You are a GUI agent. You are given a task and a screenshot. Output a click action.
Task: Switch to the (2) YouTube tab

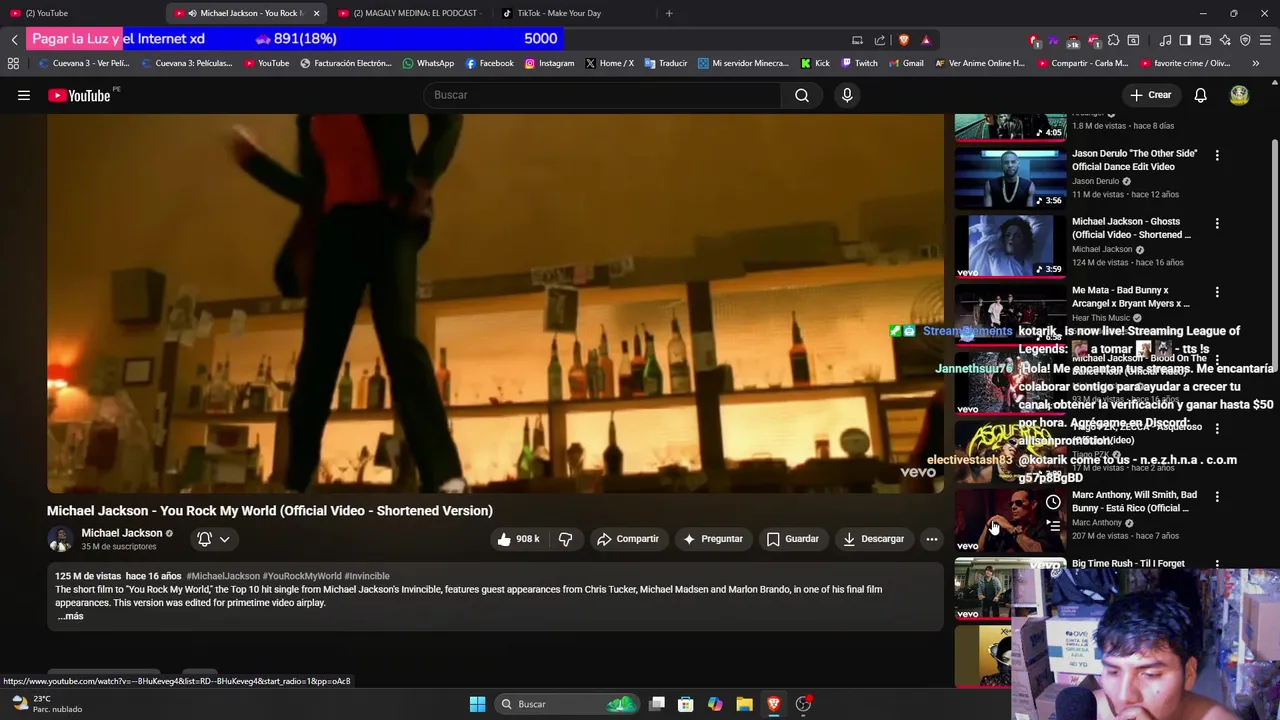tap(82, 13)
